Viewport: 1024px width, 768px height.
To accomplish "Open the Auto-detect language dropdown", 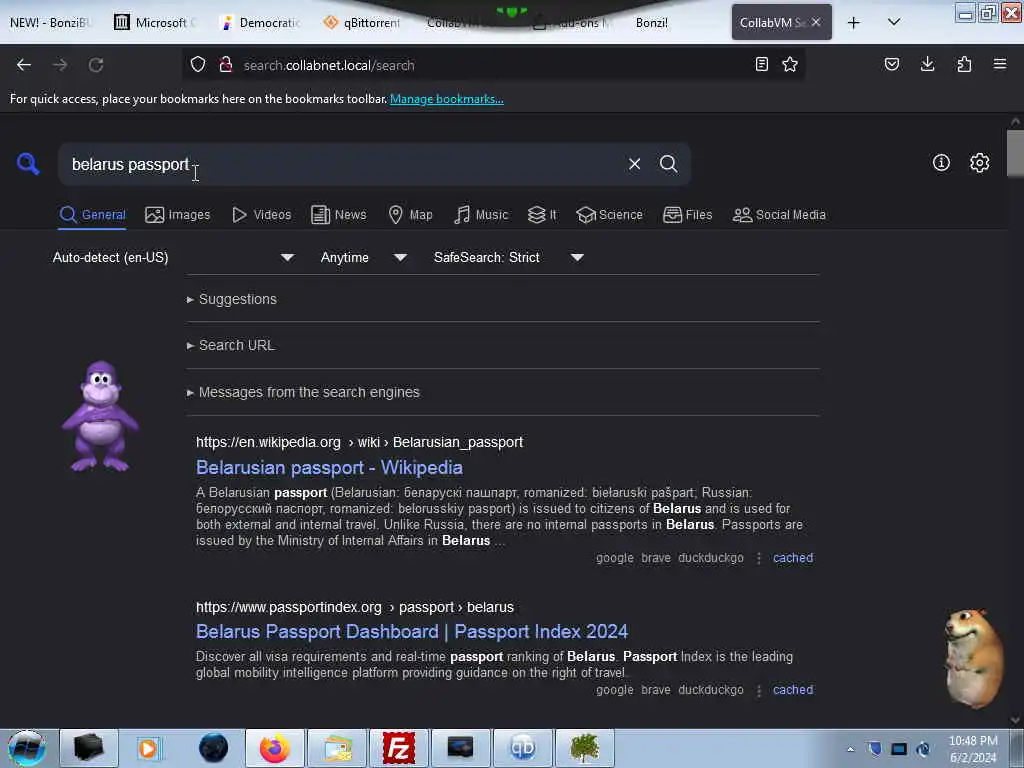I will [x=173, y=257].
